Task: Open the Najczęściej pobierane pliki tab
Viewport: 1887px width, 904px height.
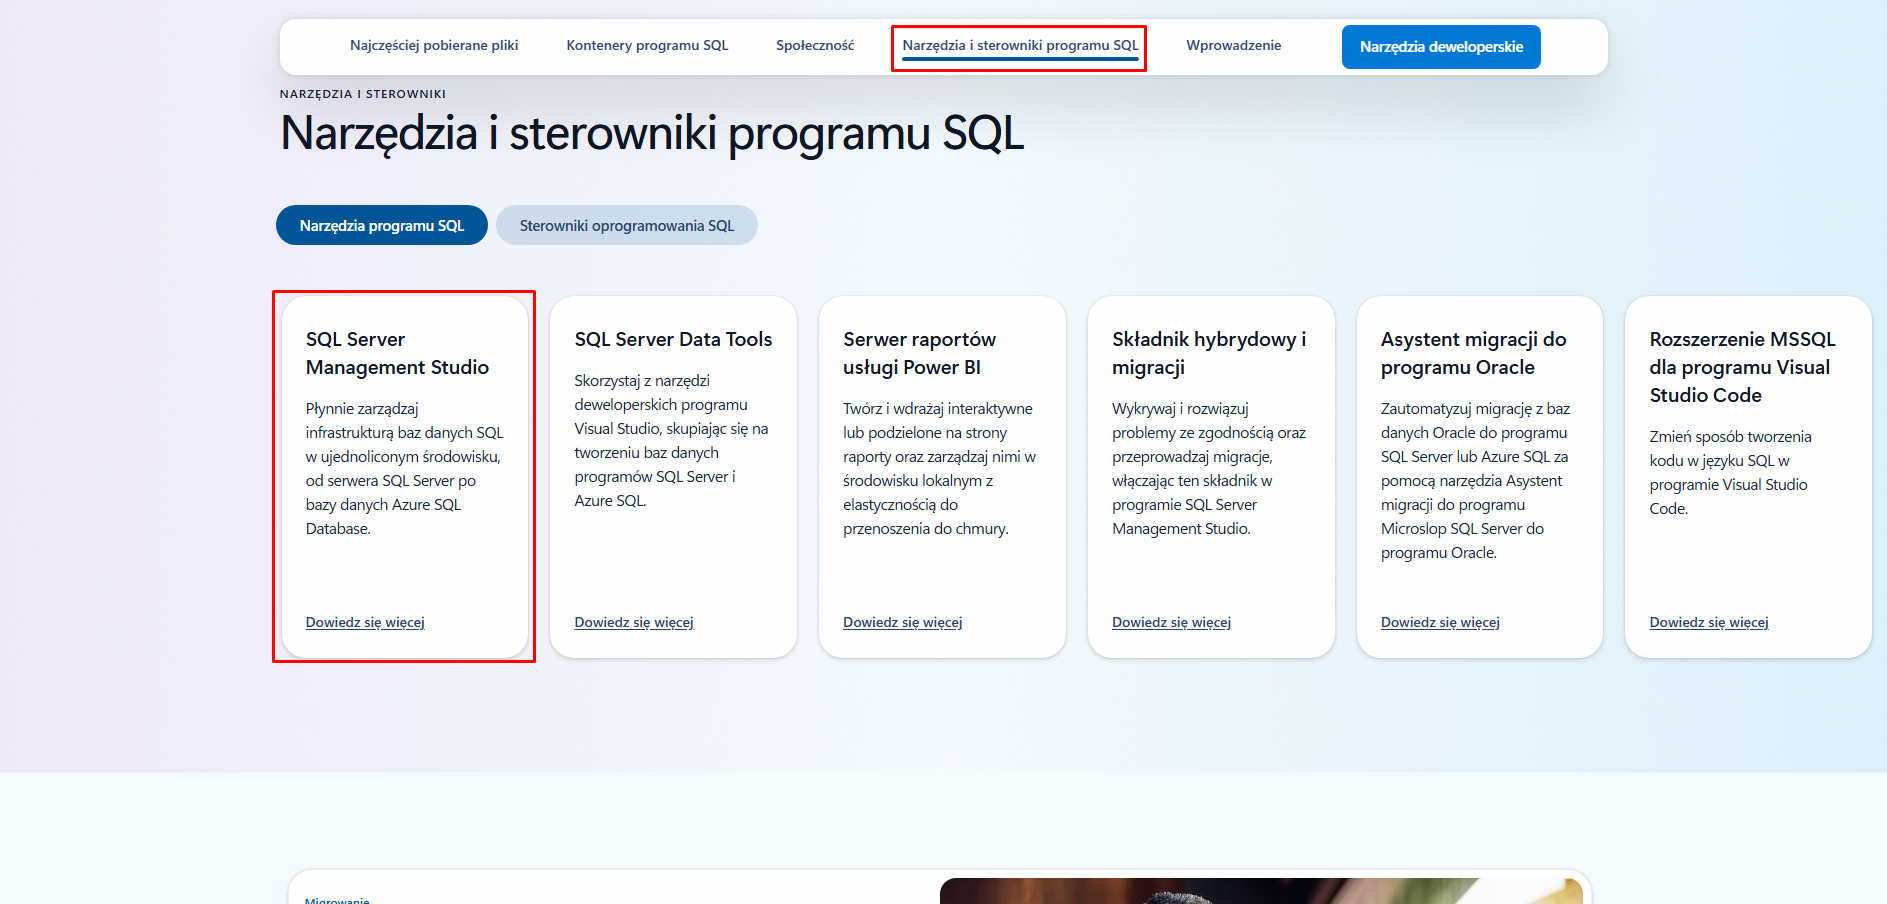Action: [x=434, y=46]
